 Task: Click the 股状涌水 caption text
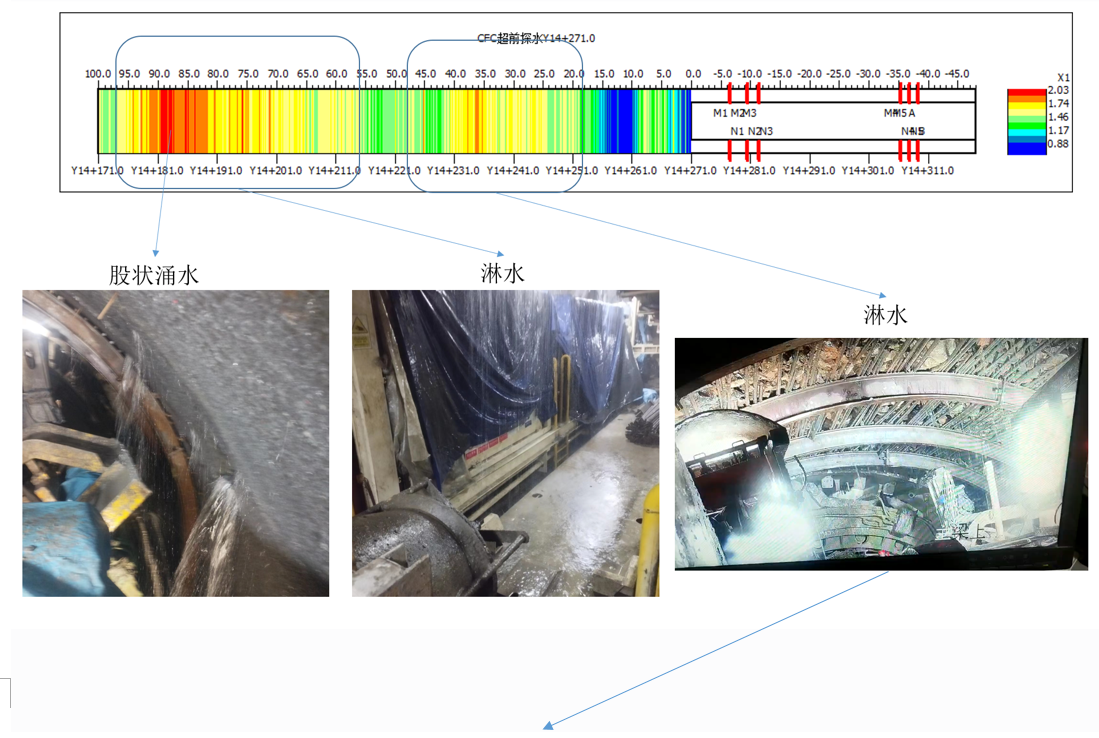click(x=154, y=275)
